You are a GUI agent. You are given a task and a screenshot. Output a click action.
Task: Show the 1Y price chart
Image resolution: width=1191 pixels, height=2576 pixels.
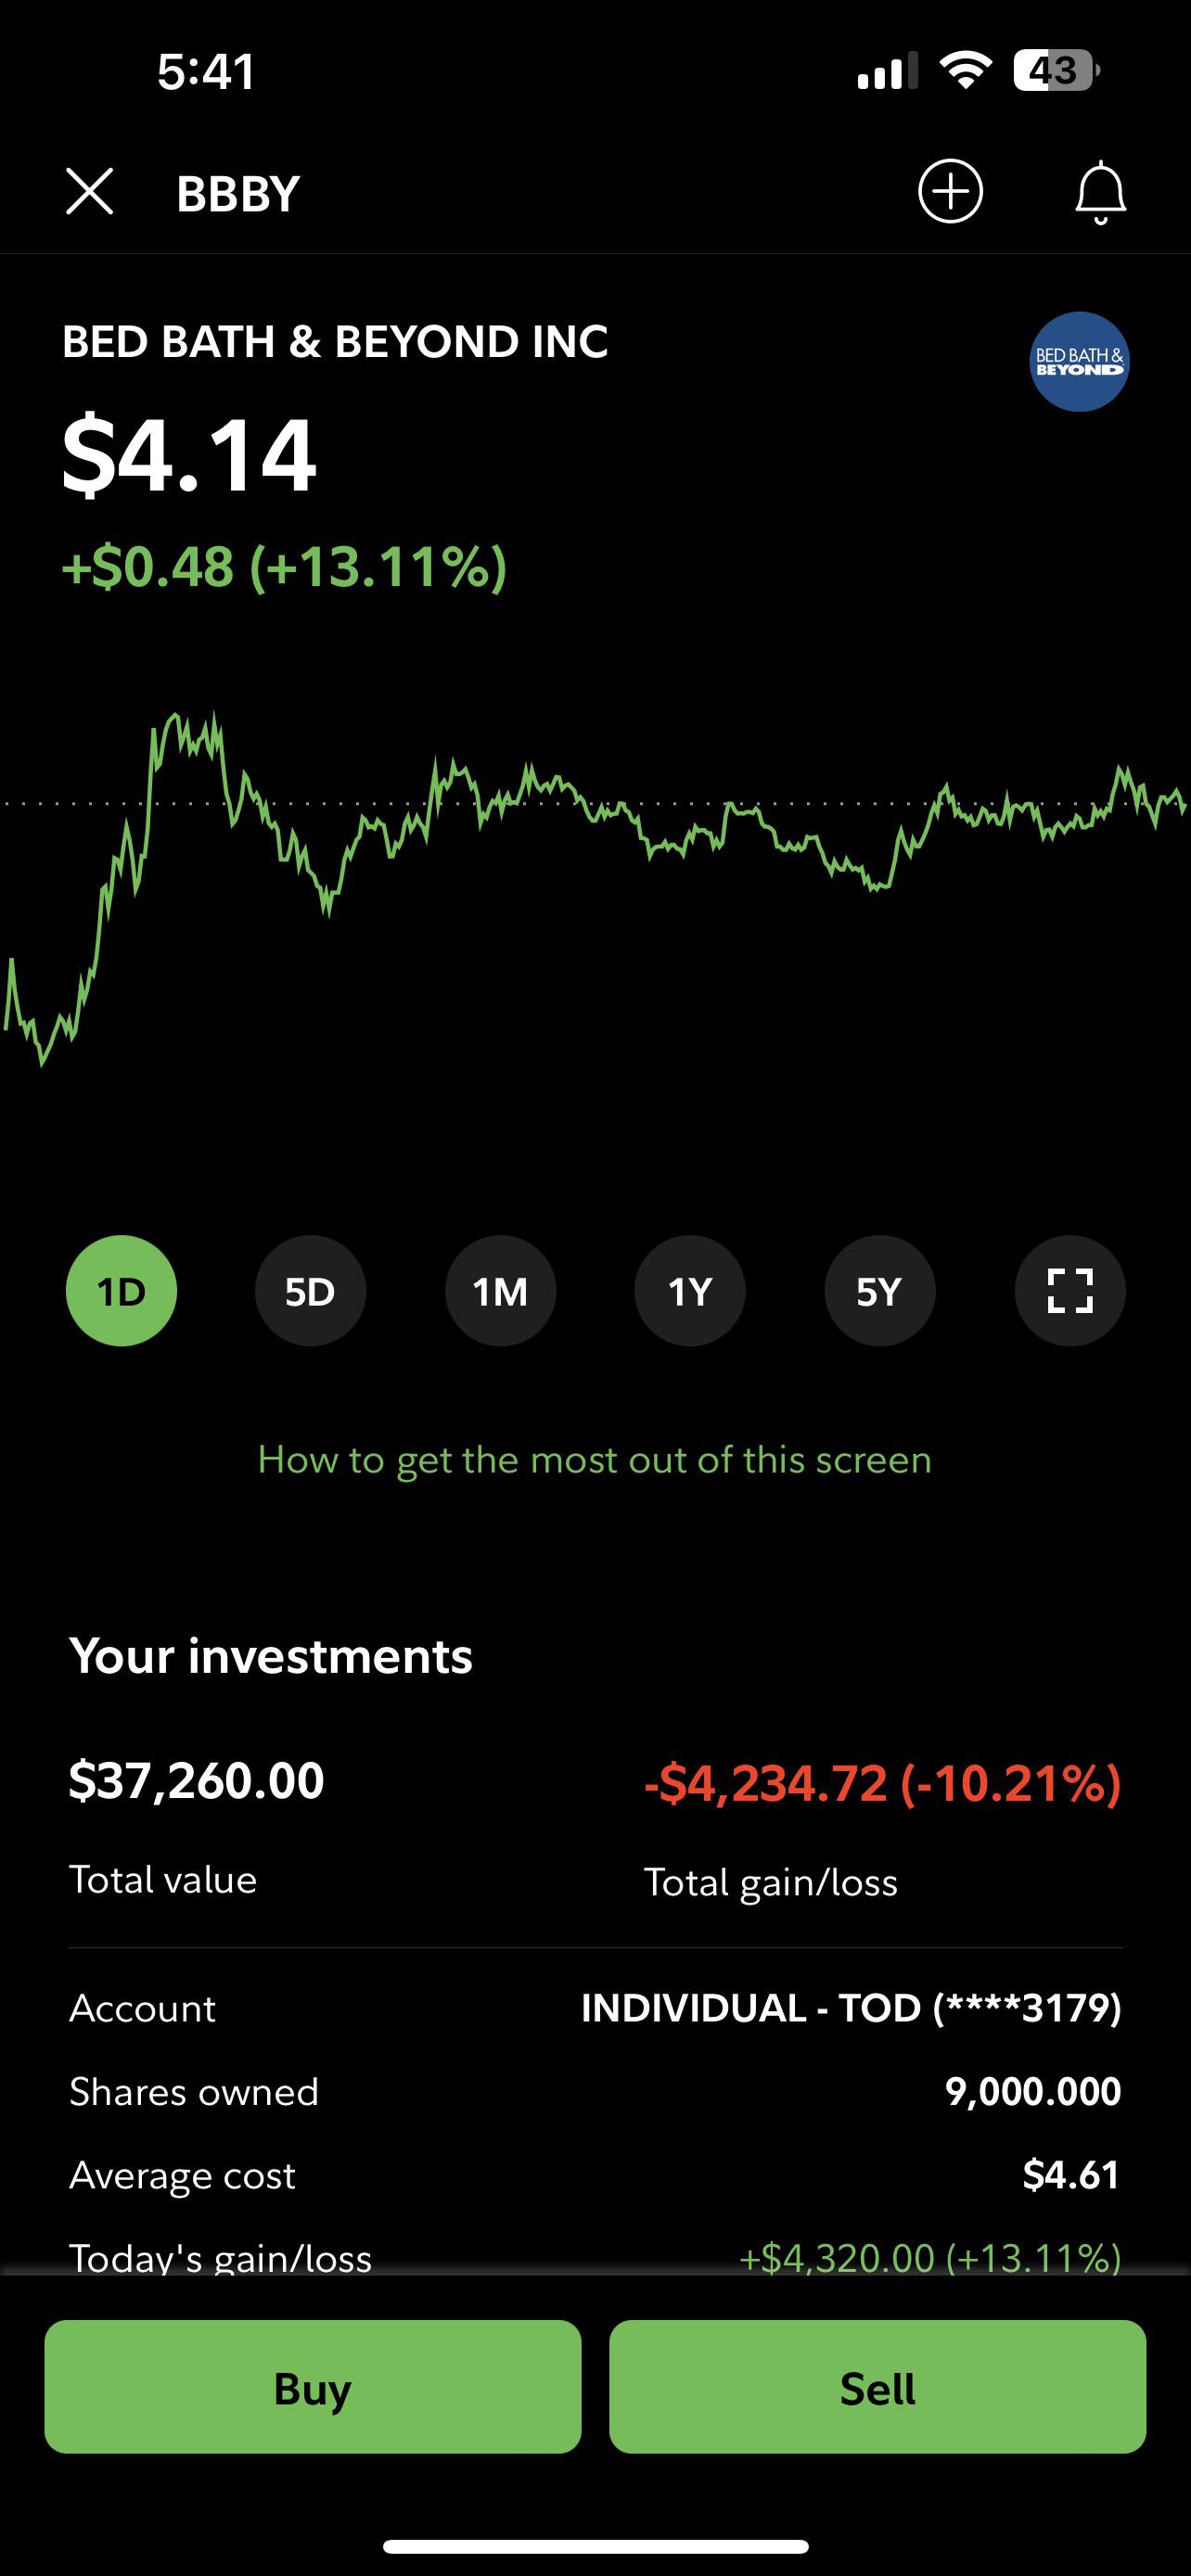689,1291
